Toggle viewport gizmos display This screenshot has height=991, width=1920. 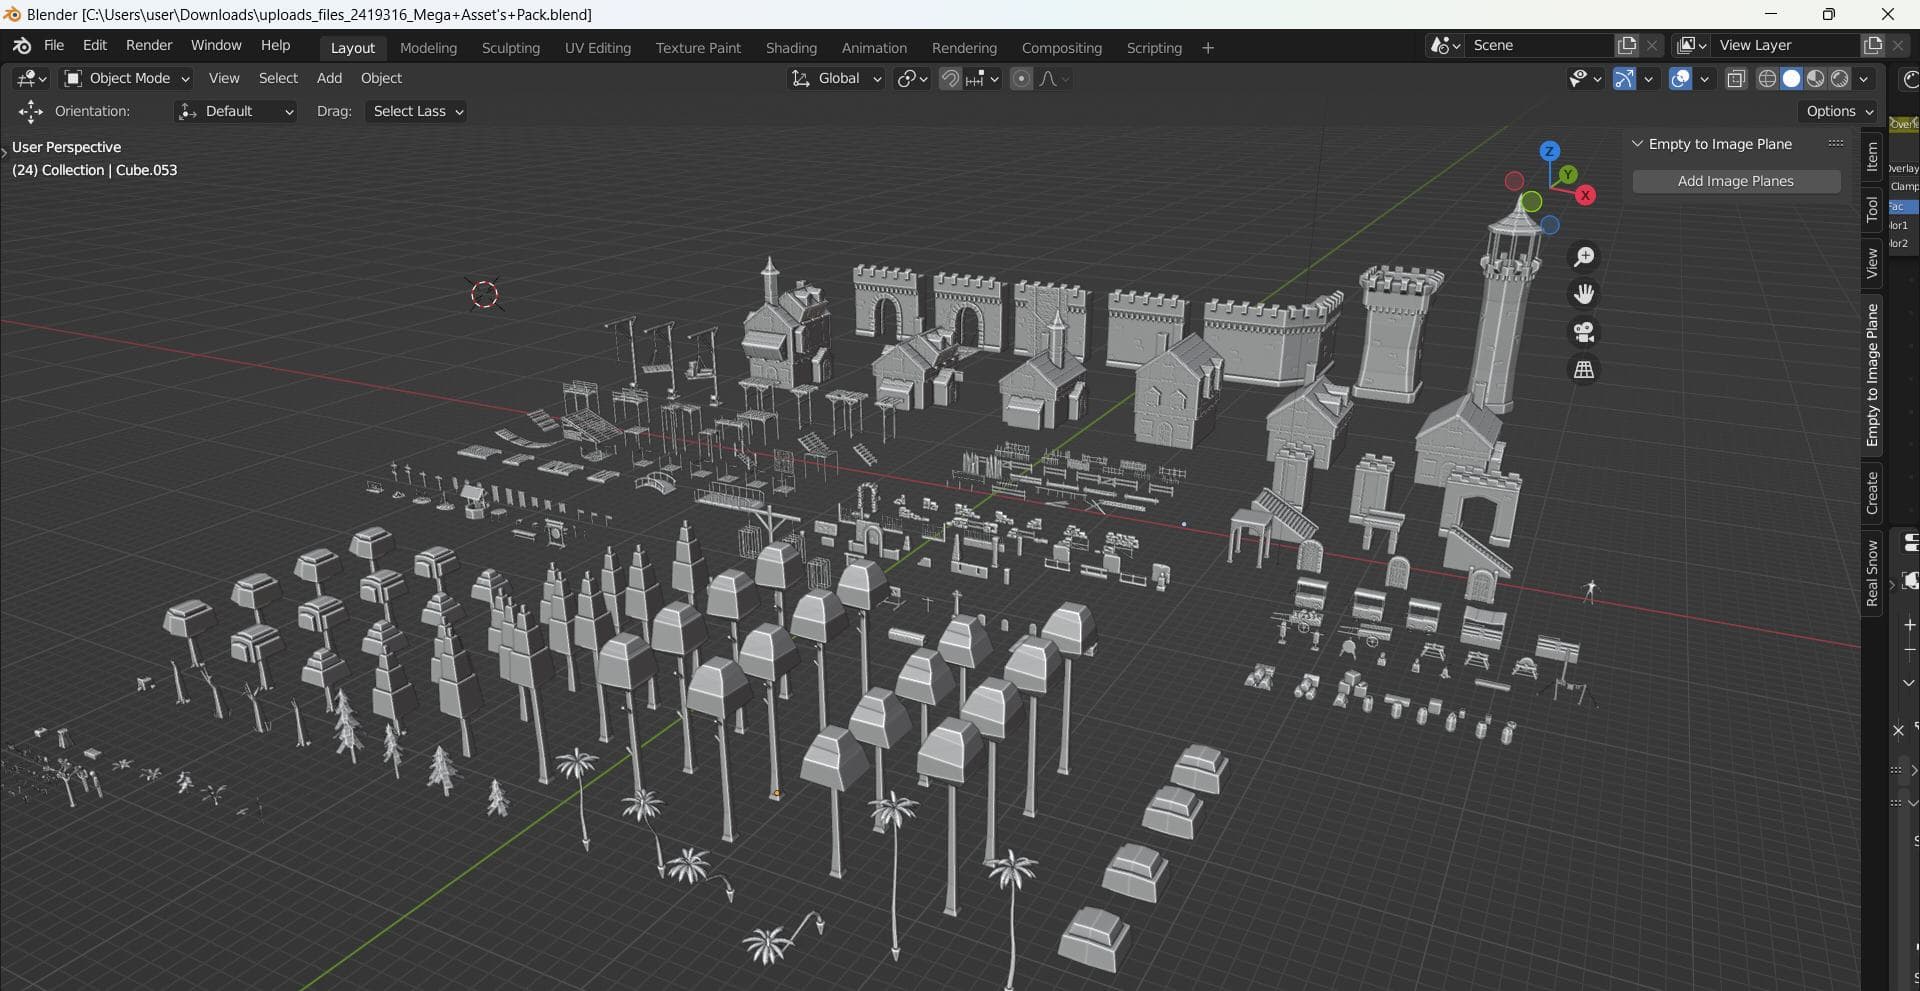1624,78
